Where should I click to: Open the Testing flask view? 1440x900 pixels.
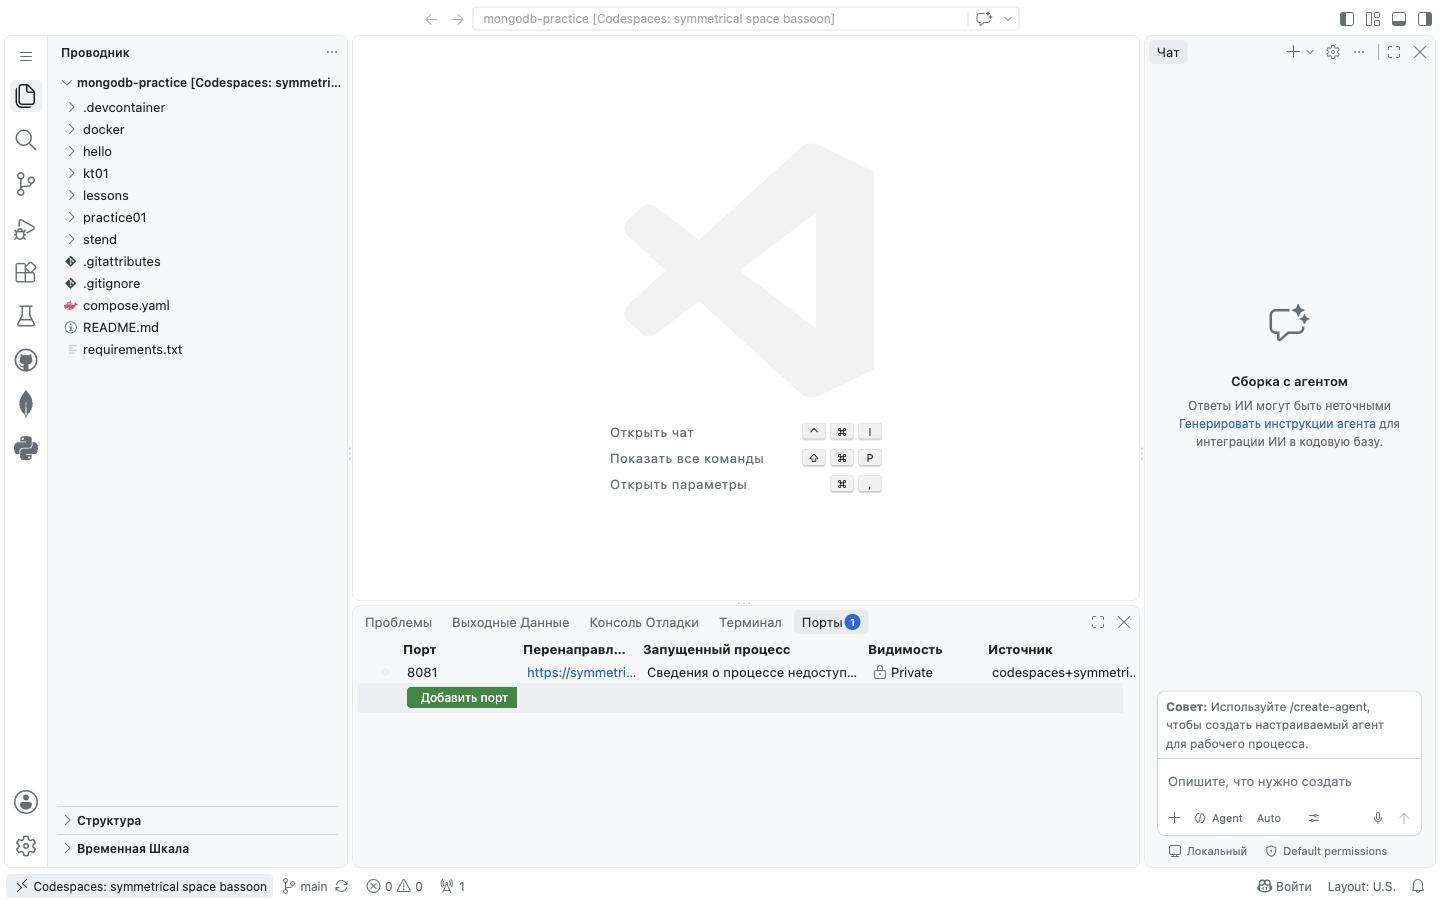[x=26, y=316]
